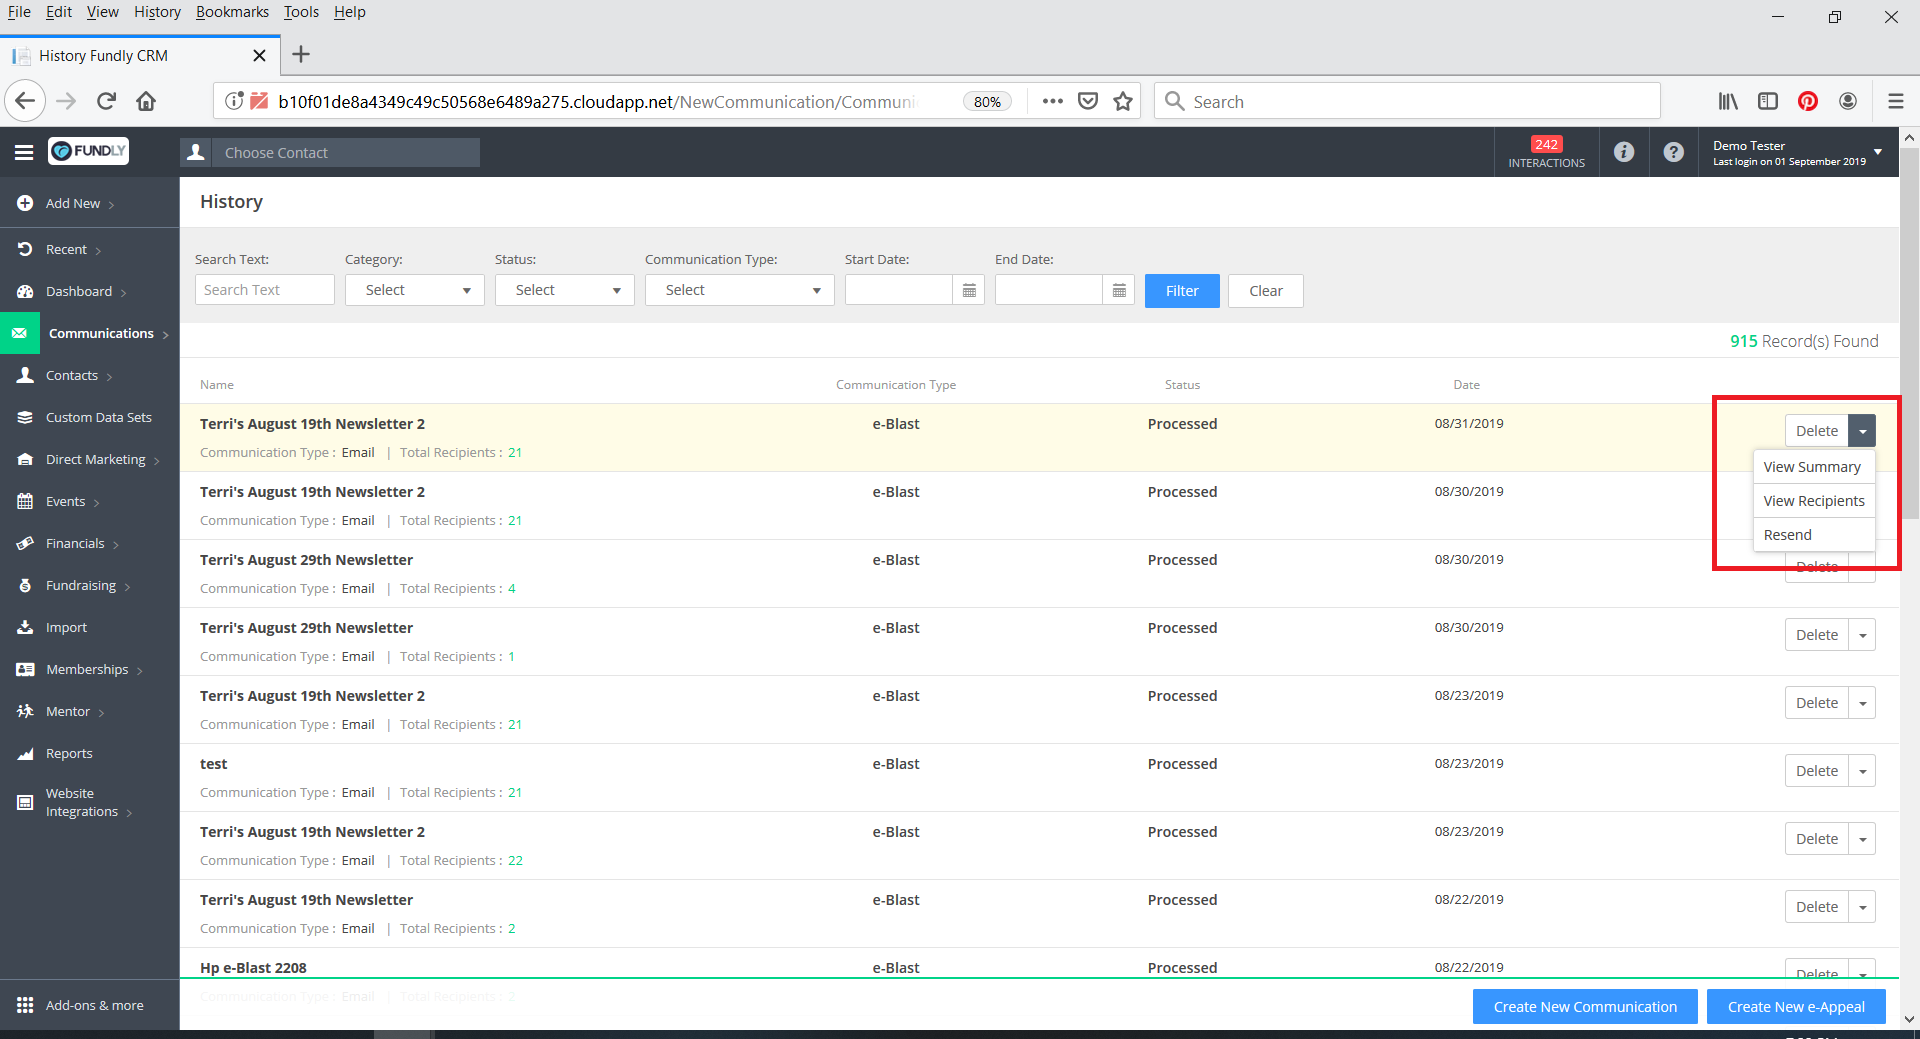Click the Search Text input field

(264, 290)
